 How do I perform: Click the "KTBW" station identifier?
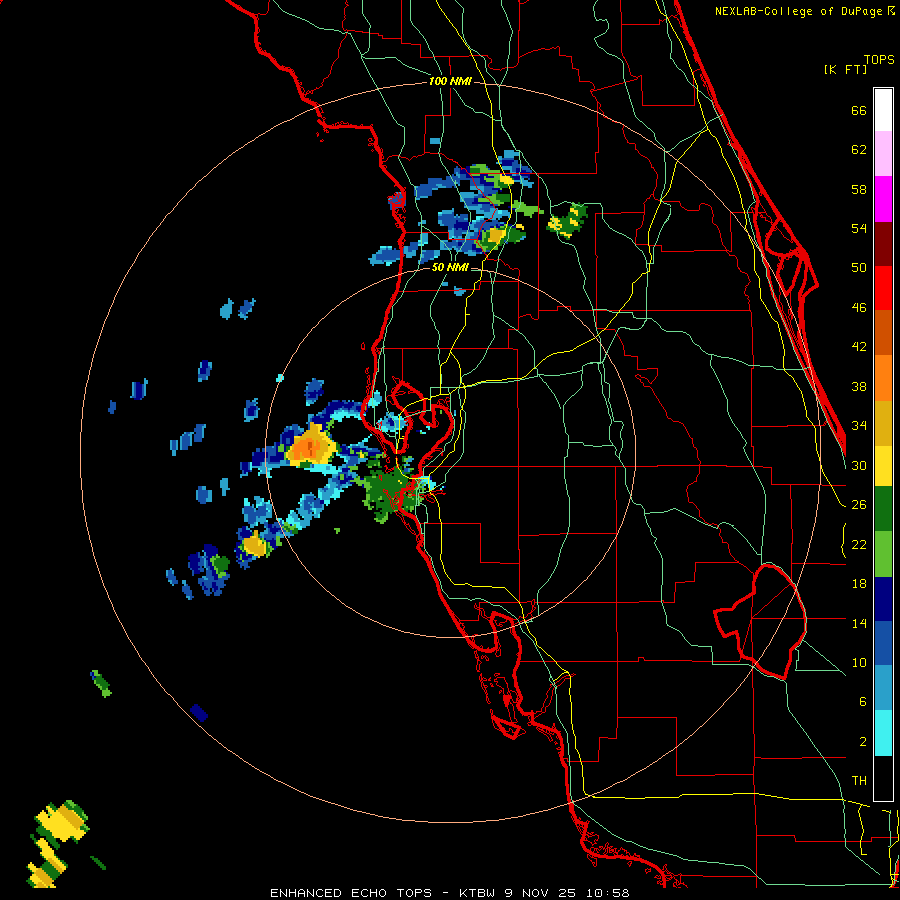[477, 893]
